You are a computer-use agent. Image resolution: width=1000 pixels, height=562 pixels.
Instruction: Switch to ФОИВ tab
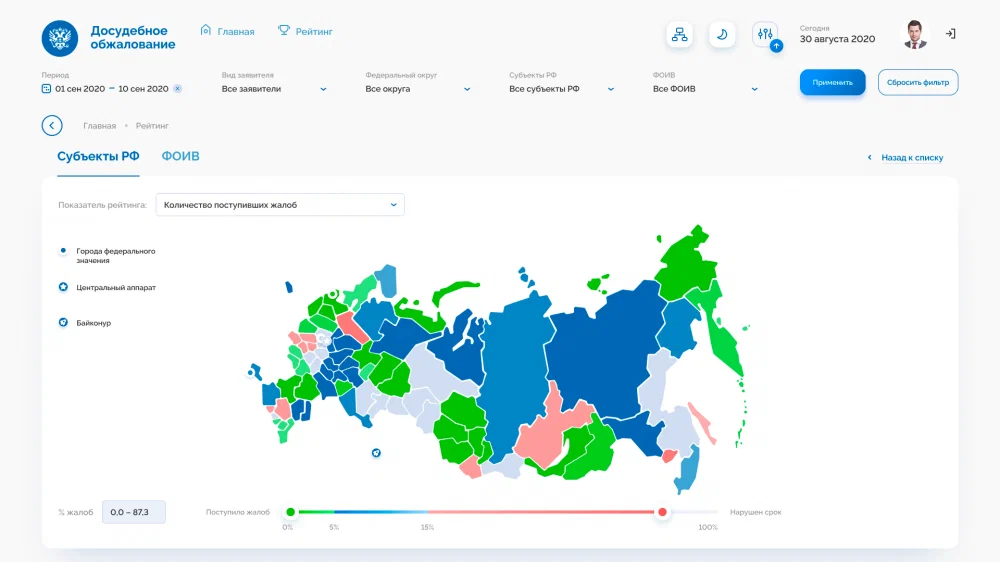pyautogui.click(x=180, y=156)
